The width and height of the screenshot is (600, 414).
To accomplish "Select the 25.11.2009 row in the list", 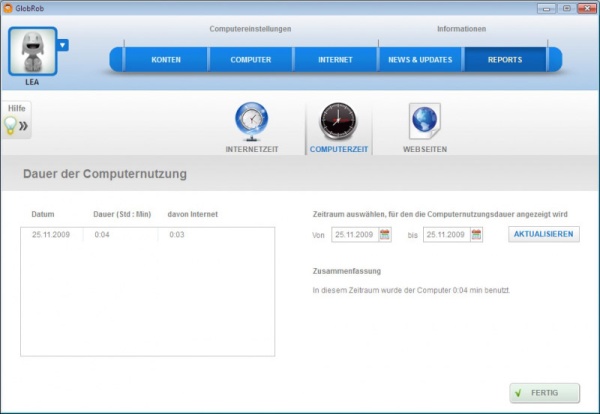I will pyautogui.click(x=147, y=235).
